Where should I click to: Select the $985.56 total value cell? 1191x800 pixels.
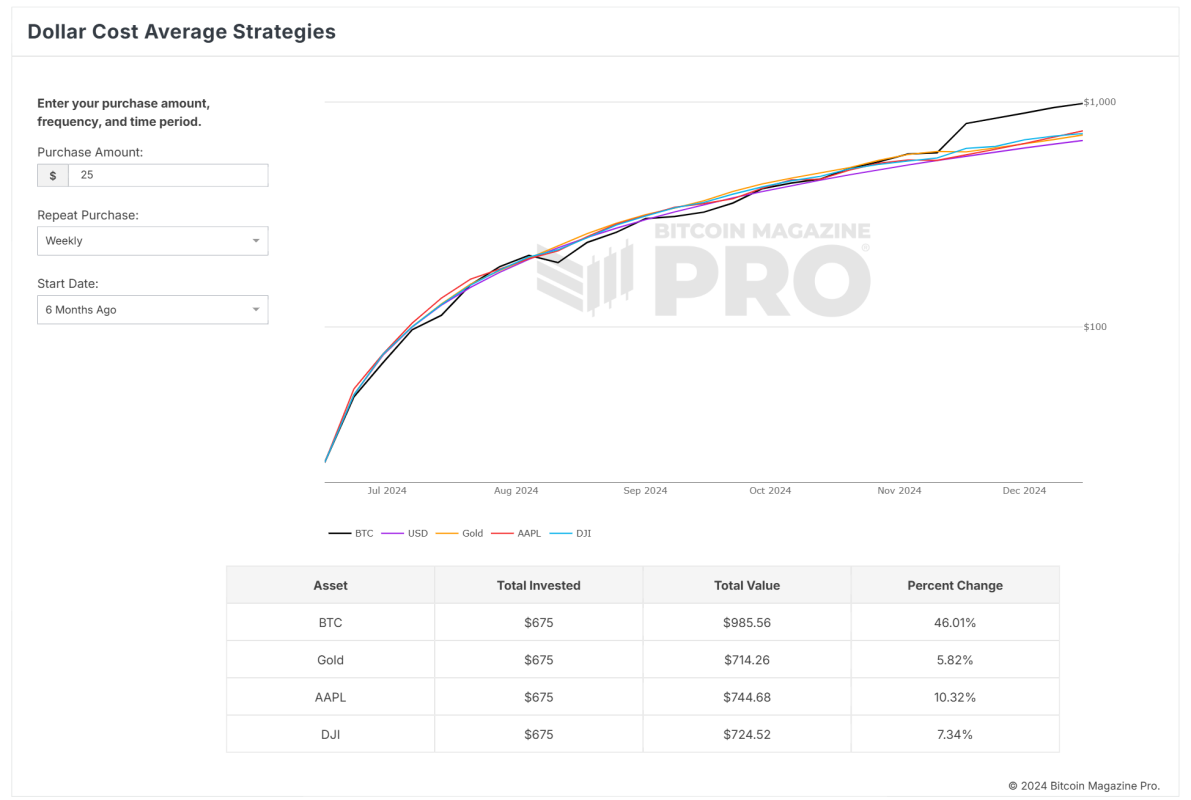746,622
